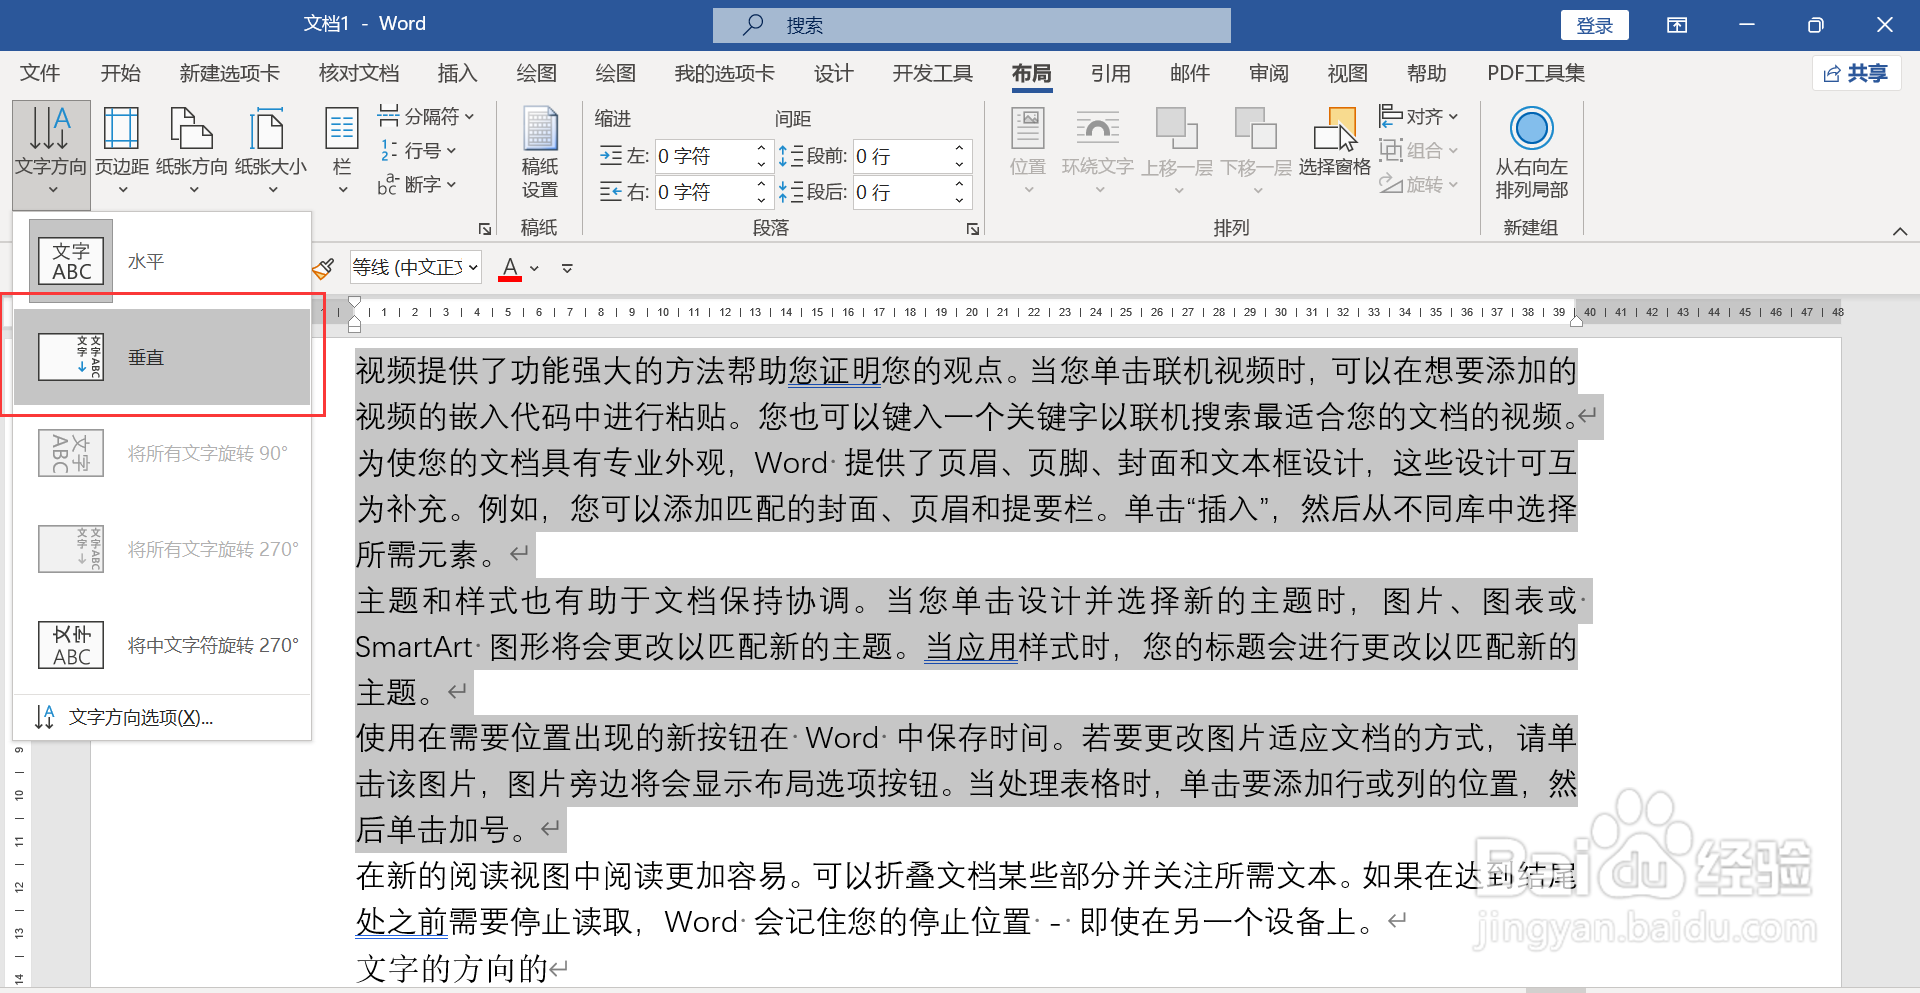Viewport: 1920px width, 993px height.
Task: Select 将所有文字旋转 90° option
Action: 162,453
